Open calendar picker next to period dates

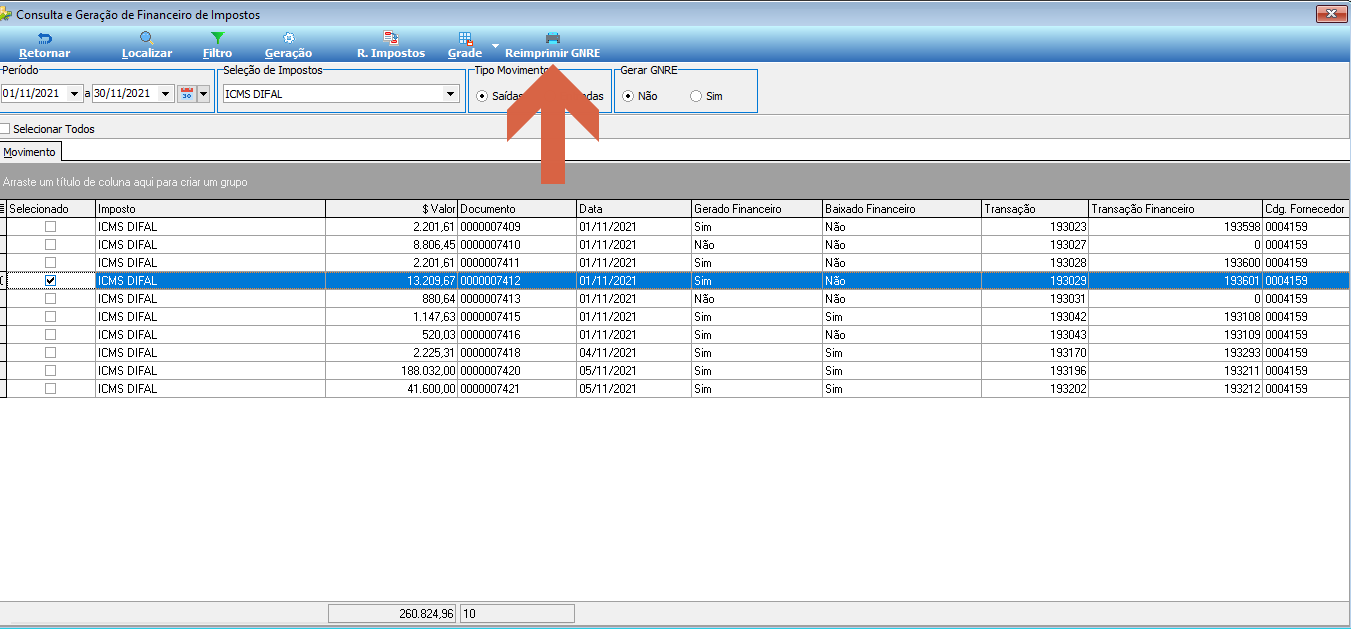pos(186,94)
